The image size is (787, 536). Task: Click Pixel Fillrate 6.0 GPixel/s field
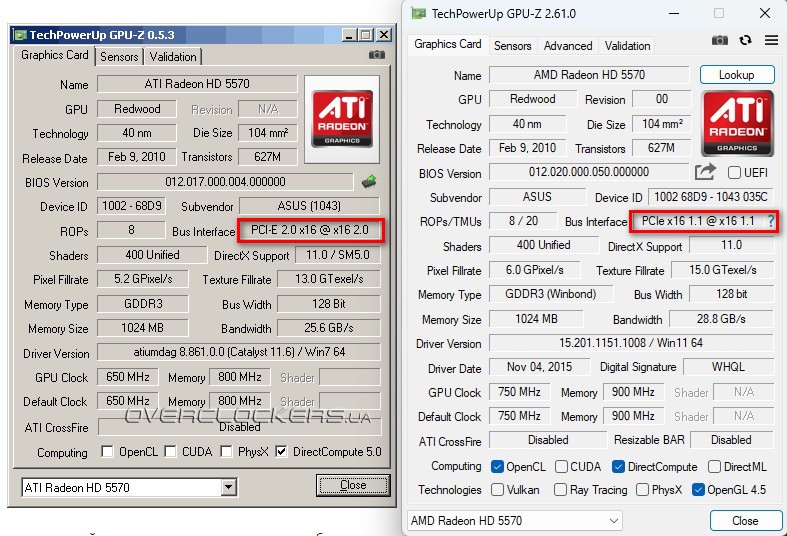pyautogui.click(x=535, y=270)
